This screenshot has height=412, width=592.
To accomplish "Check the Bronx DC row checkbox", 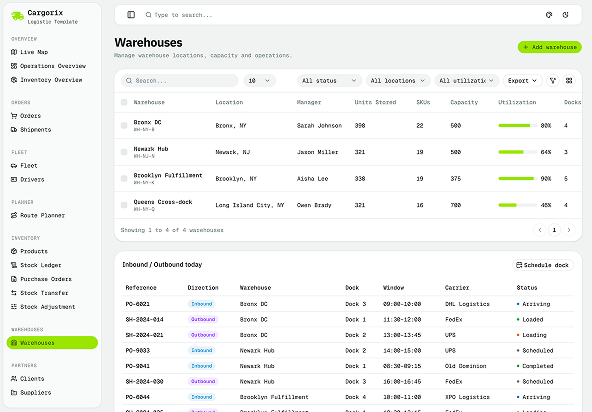I will pyautogui.click(x=124, y=125).
